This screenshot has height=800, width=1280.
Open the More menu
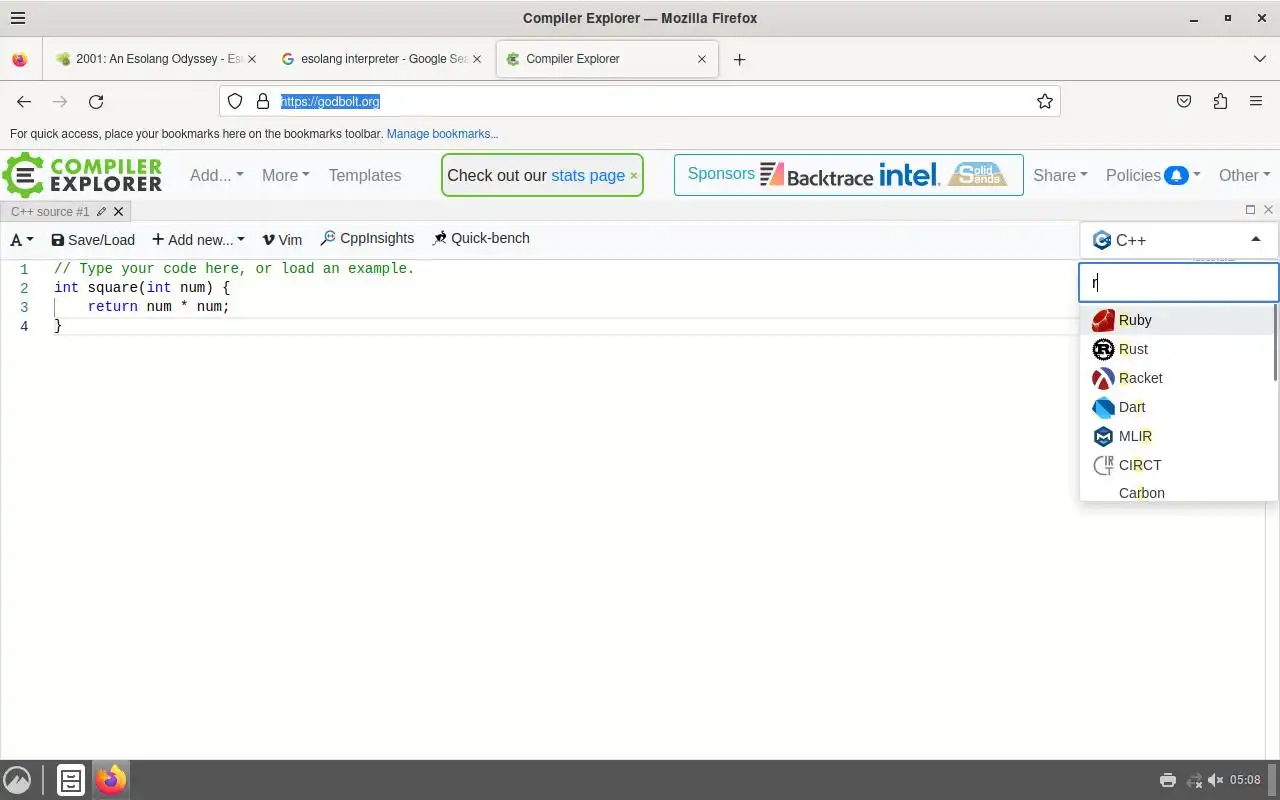click(285, 175)
